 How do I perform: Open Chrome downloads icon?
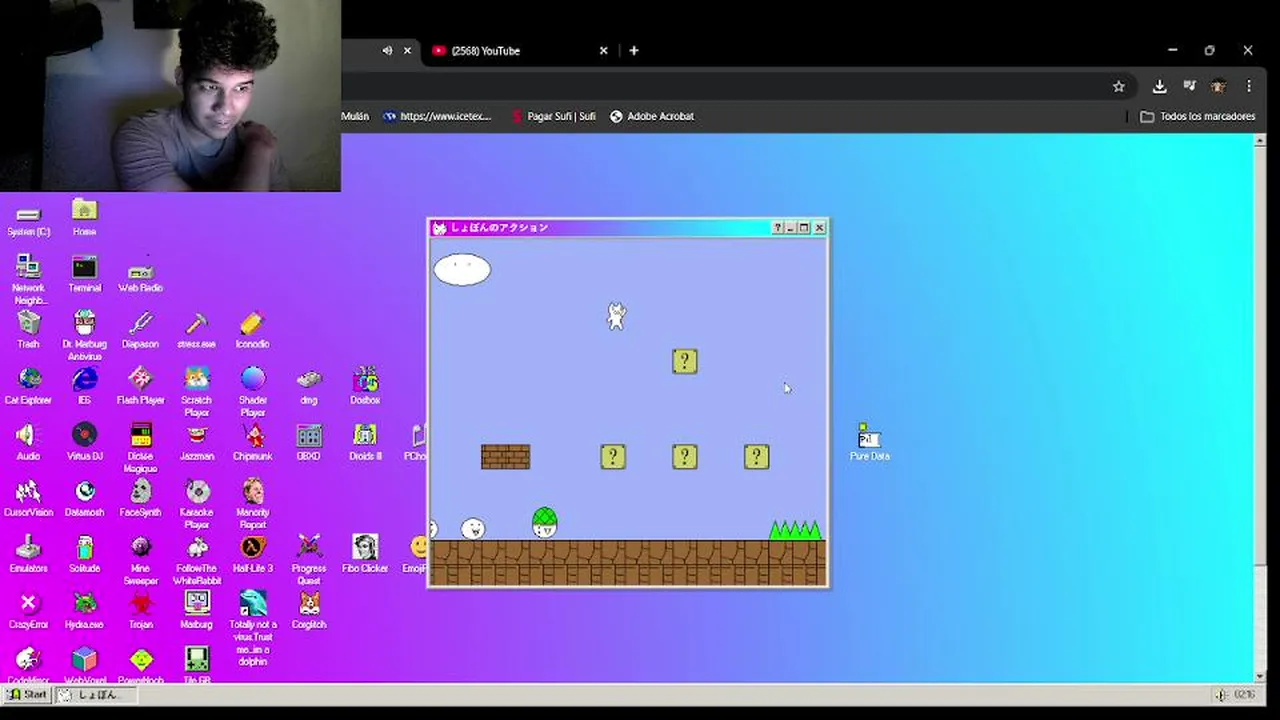[1159, 86]
